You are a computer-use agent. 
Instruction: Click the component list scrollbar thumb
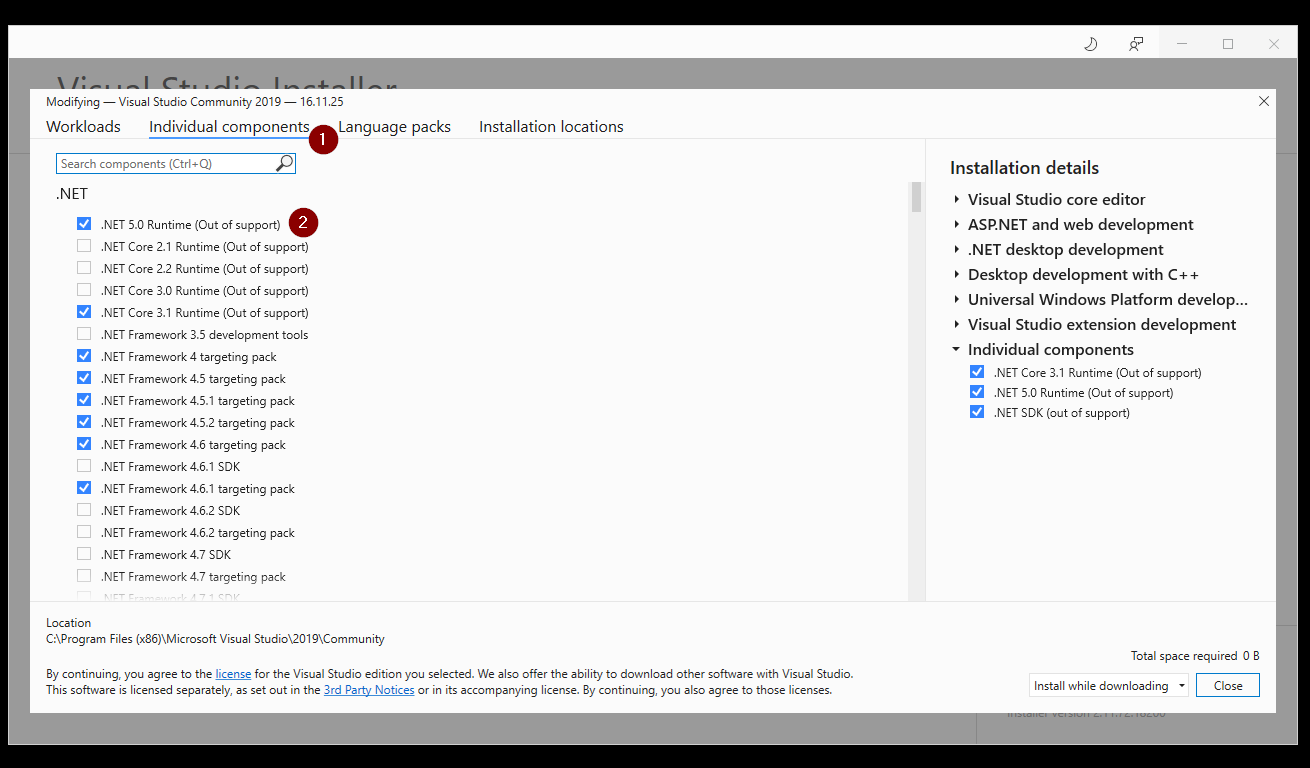(916, 197)
